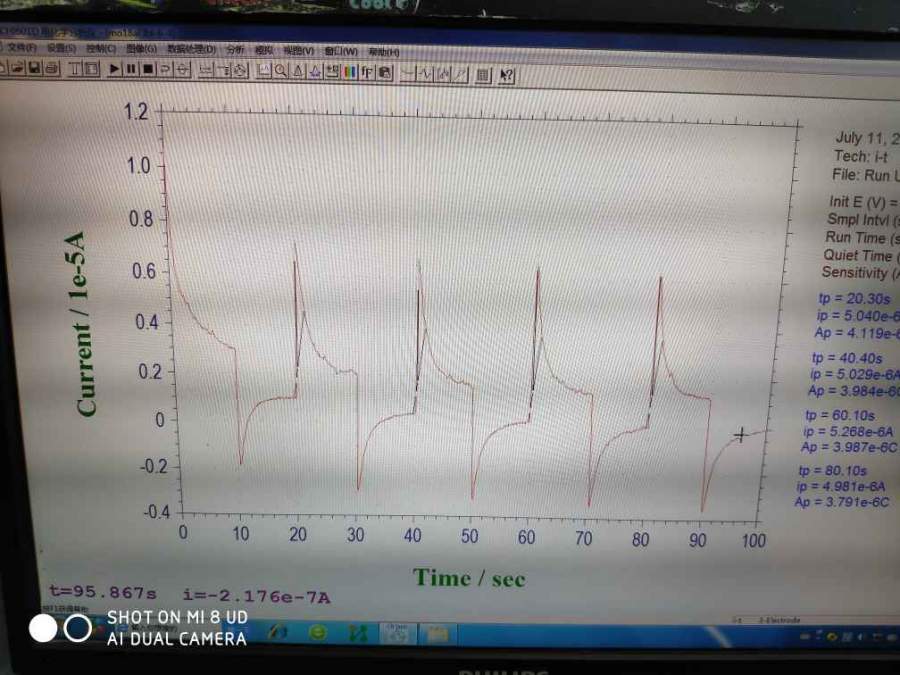Viewport: 900px width, 675px height.
Task: Open the 数据处理(D) menu
Action: 191,49
